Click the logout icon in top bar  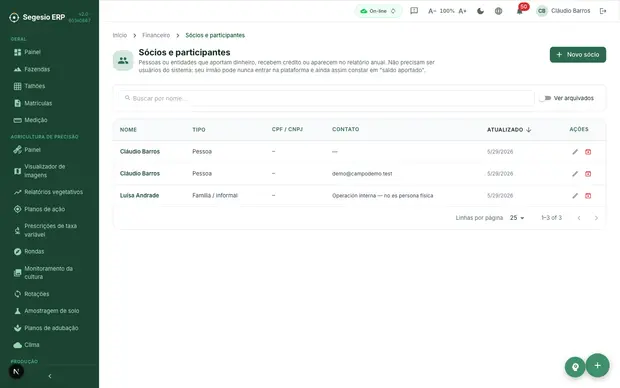603,11
